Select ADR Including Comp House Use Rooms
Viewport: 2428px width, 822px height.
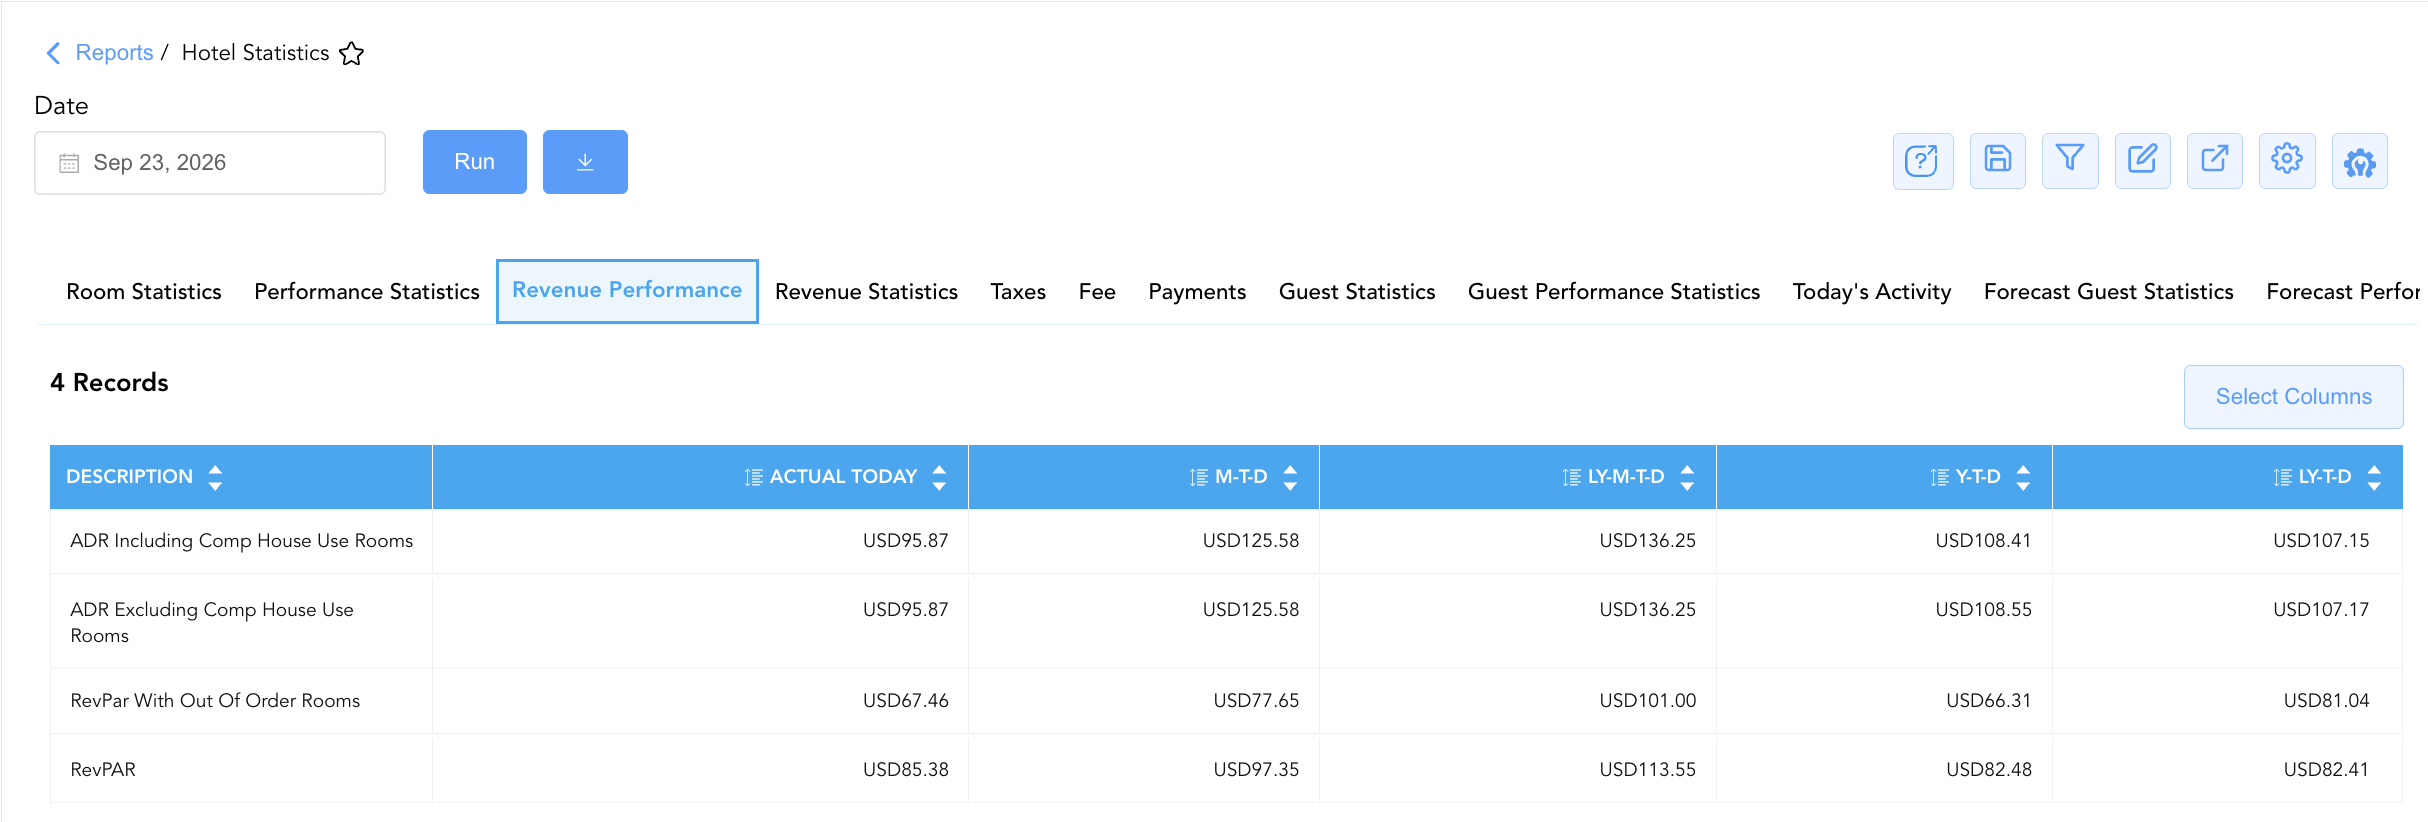[x=241, y=541]
